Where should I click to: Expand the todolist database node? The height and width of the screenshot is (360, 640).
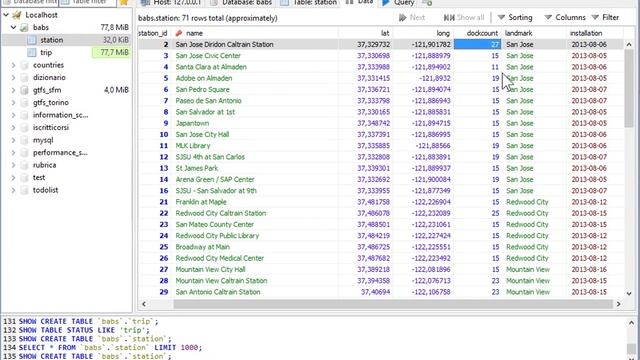13,190
